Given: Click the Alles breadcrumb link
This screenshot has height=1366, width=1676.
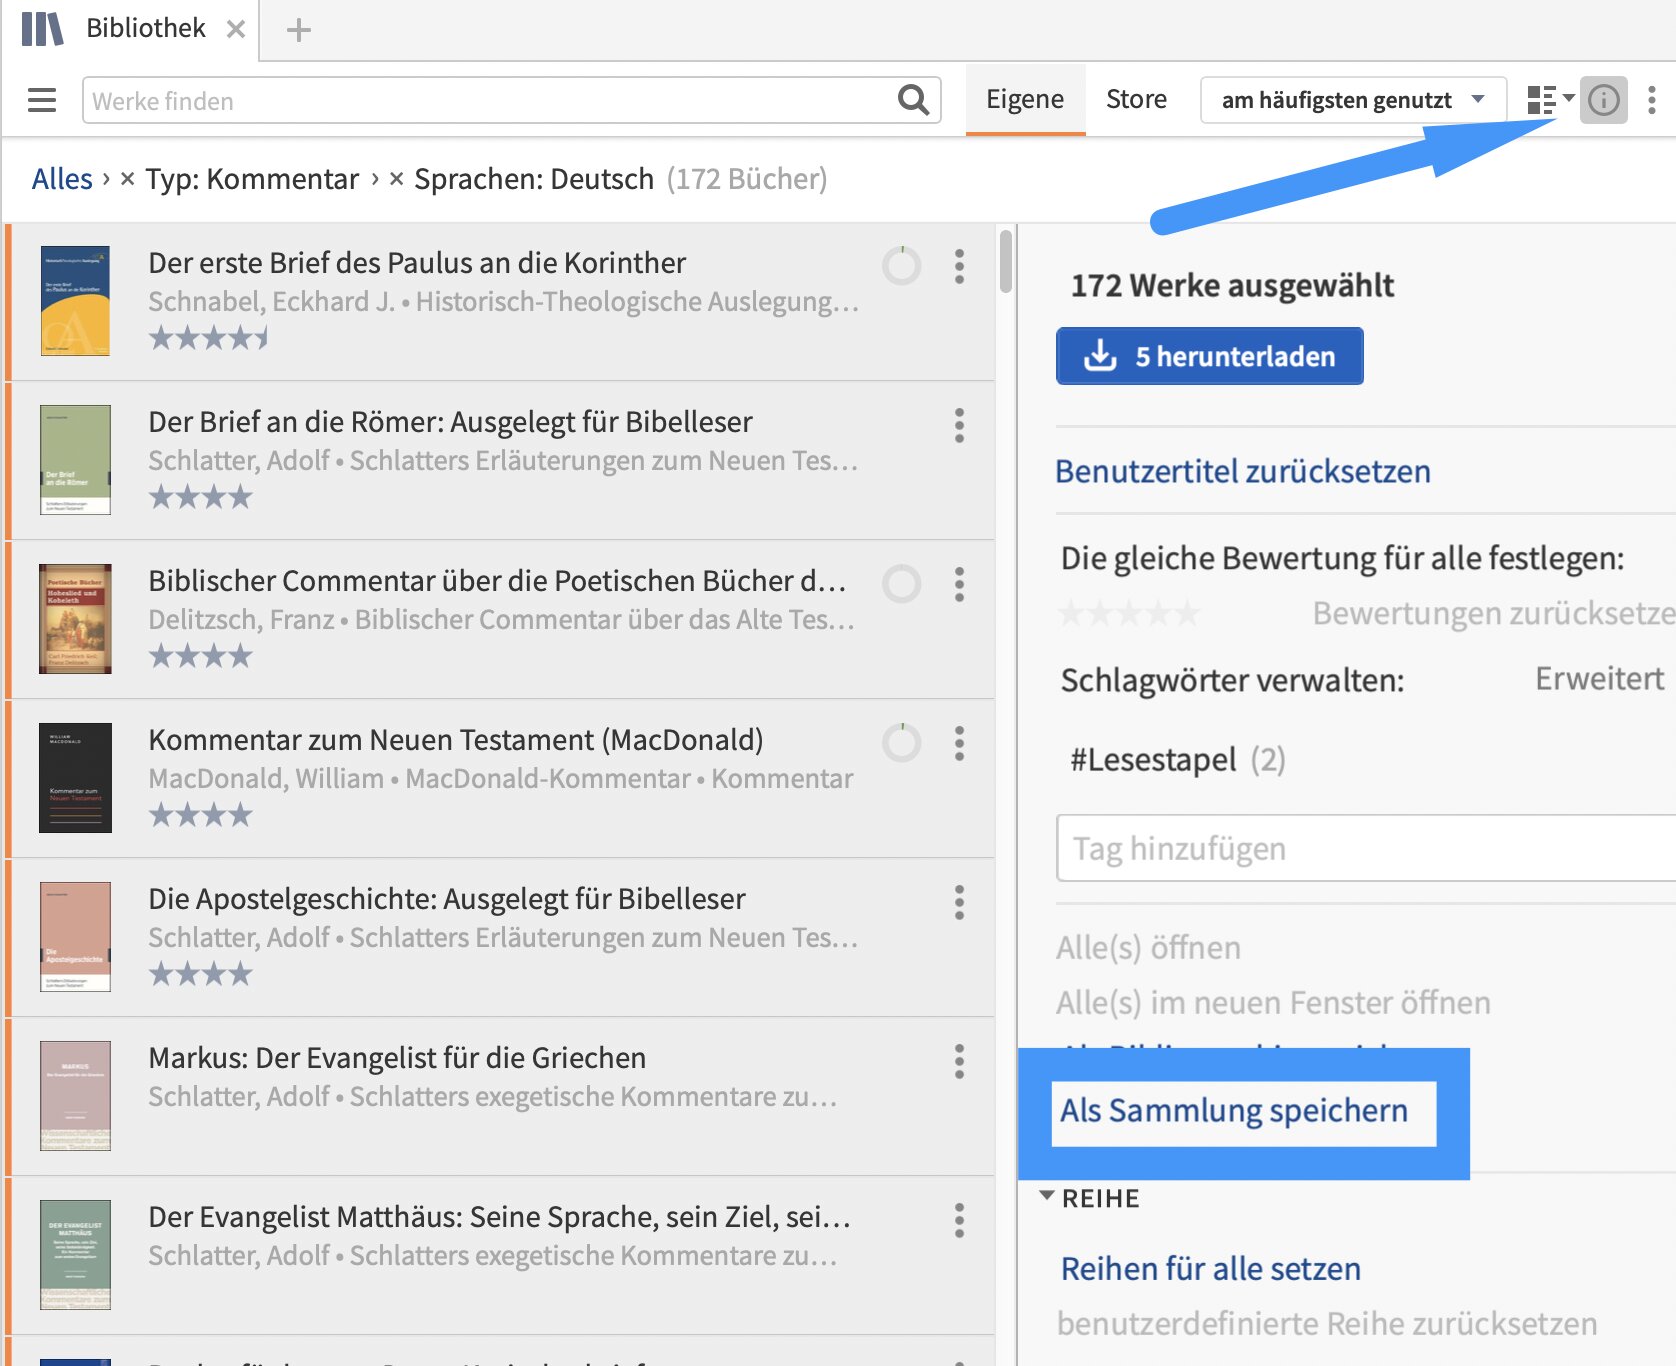Looking at the screenshot, I should [62, 179].
